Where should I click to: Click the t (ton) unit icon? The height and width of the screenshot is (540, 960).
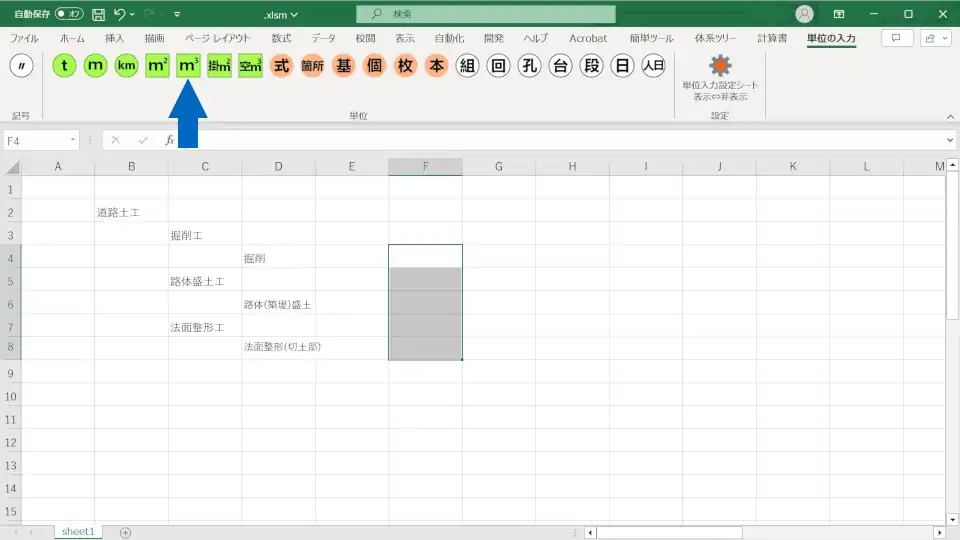[65, 66]
